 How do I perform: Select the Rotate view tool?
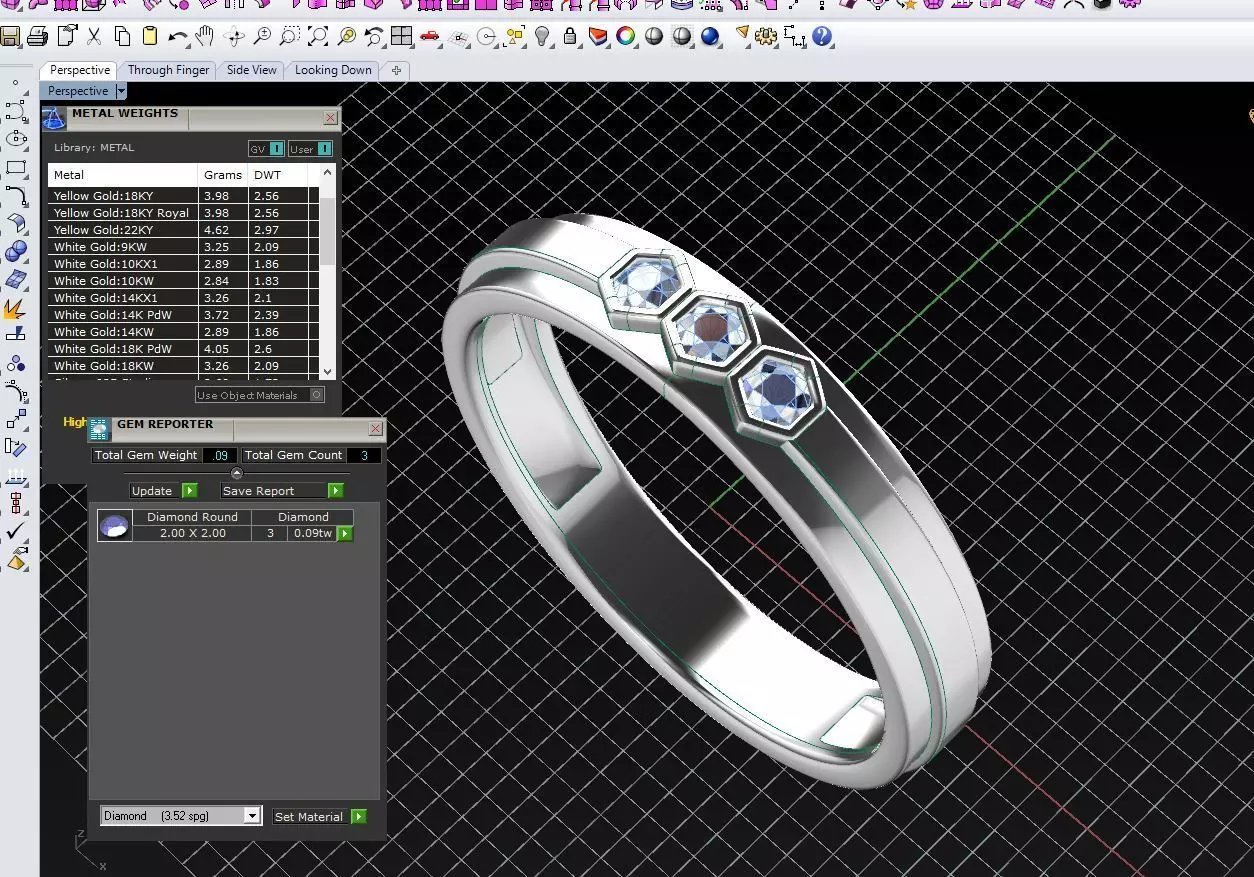point(236,37)
